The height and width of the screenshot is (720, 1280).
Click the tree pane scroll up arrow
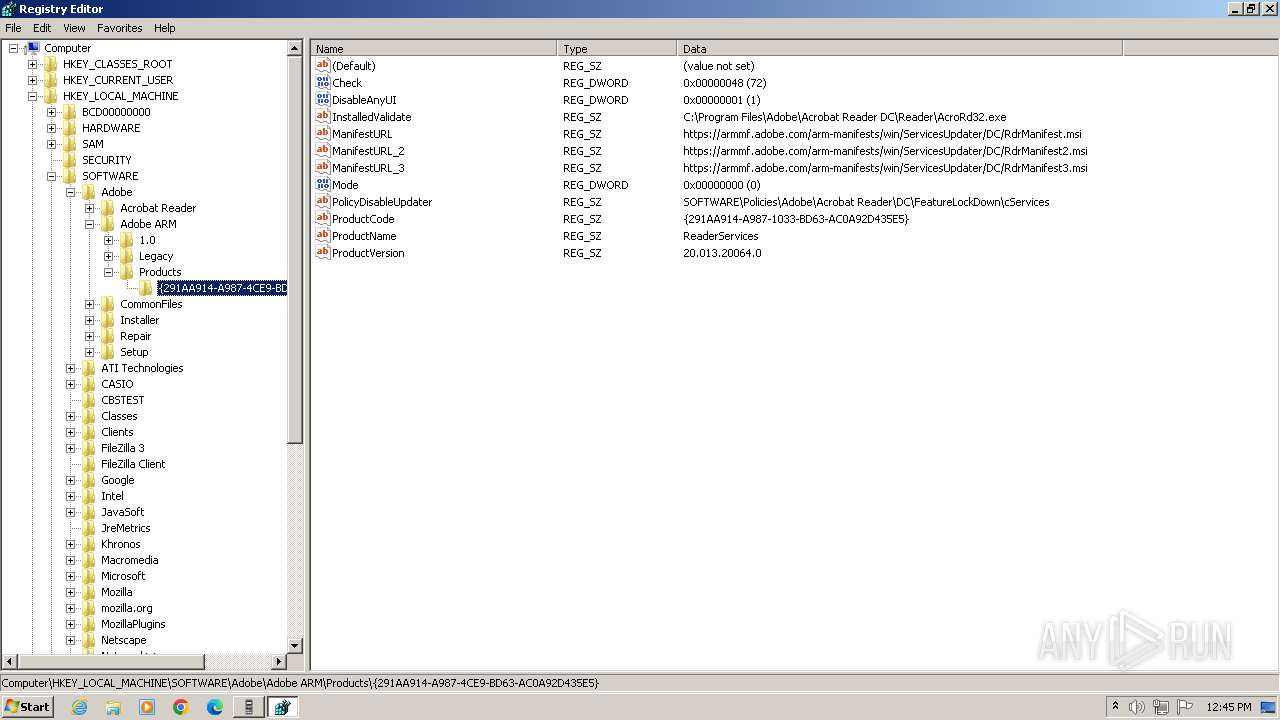[295, 48]
